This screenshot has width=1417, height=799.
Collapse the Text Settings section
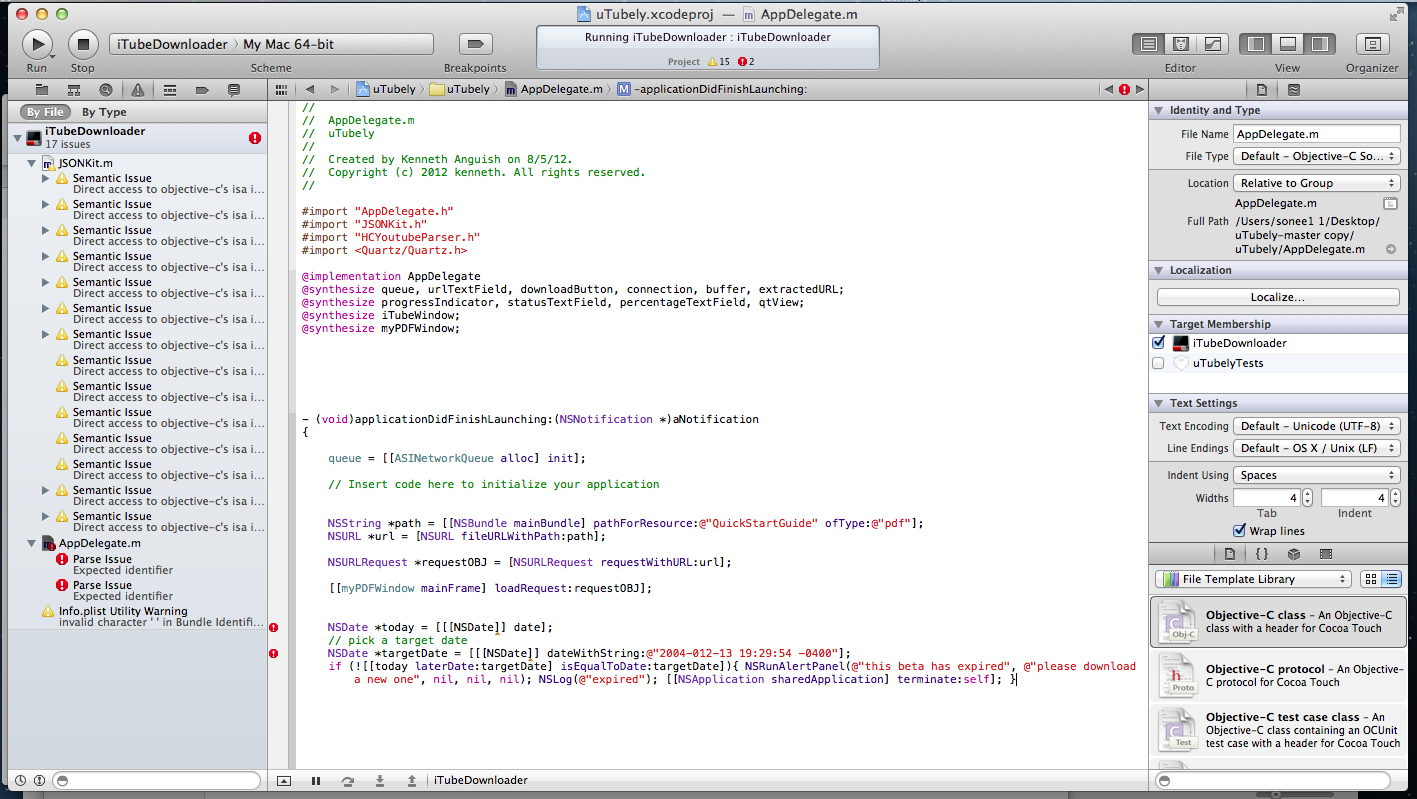pos(1159,403)
